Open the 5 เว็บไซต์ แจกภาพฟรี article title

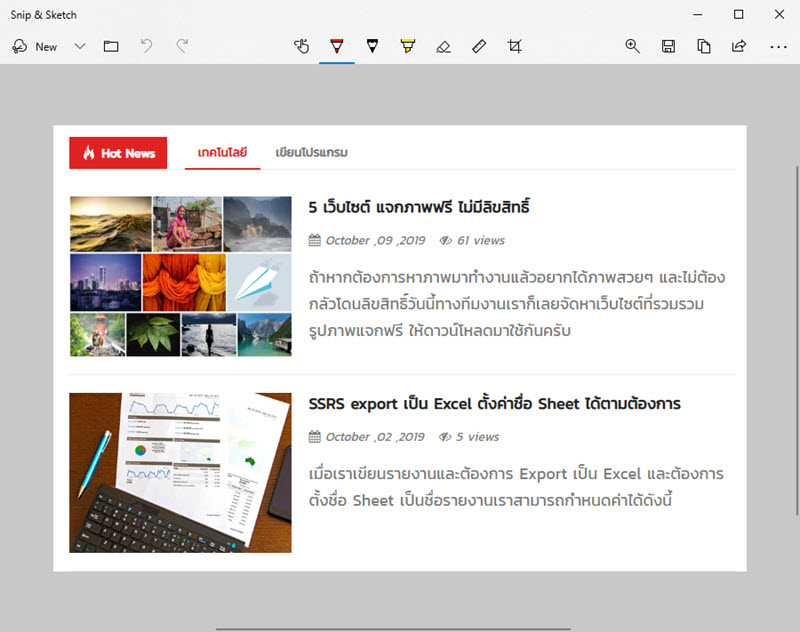coord(419,207)
